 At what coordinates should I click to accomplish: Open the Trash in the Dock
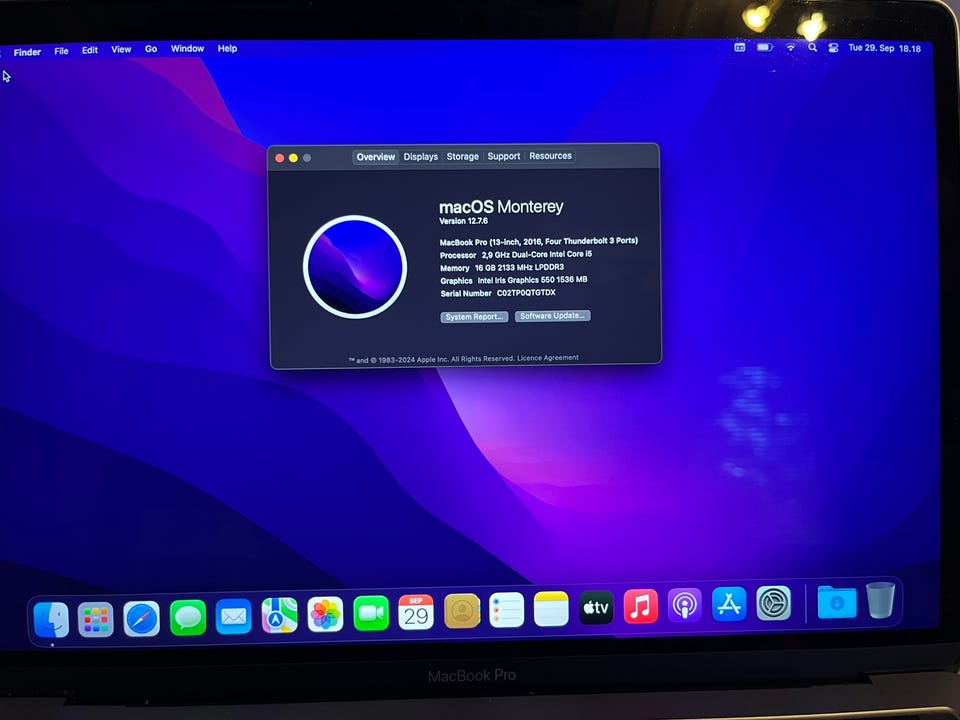(880, 600)
